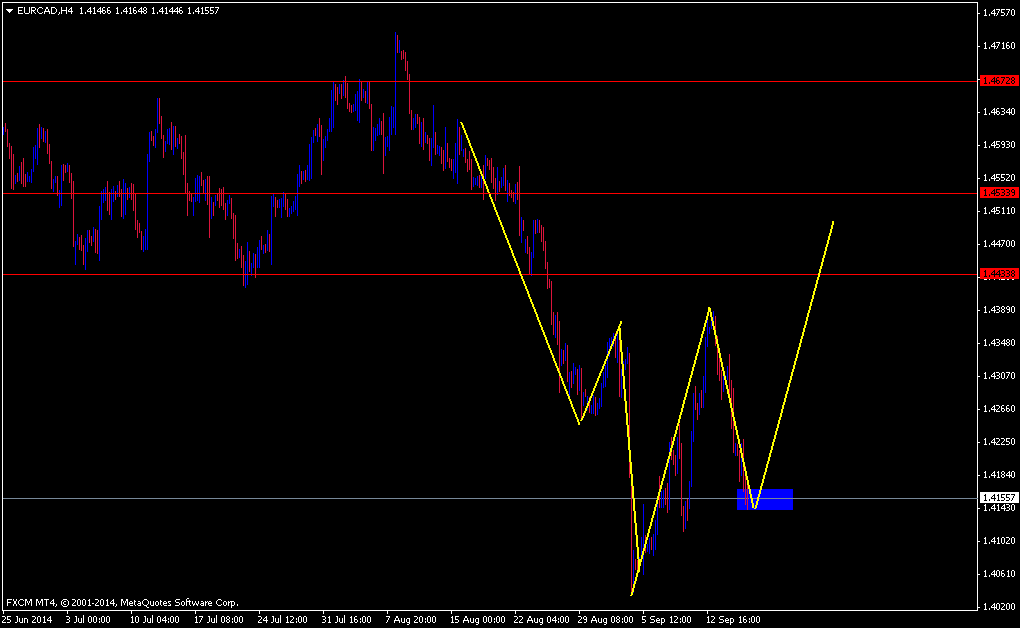
Task: Click the price scale value 1.43070
Action: [x=999, y=375]
